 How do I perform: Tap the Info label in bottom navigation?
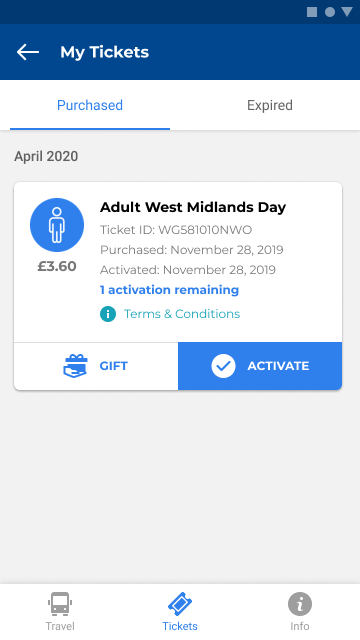tap(300, 626)
